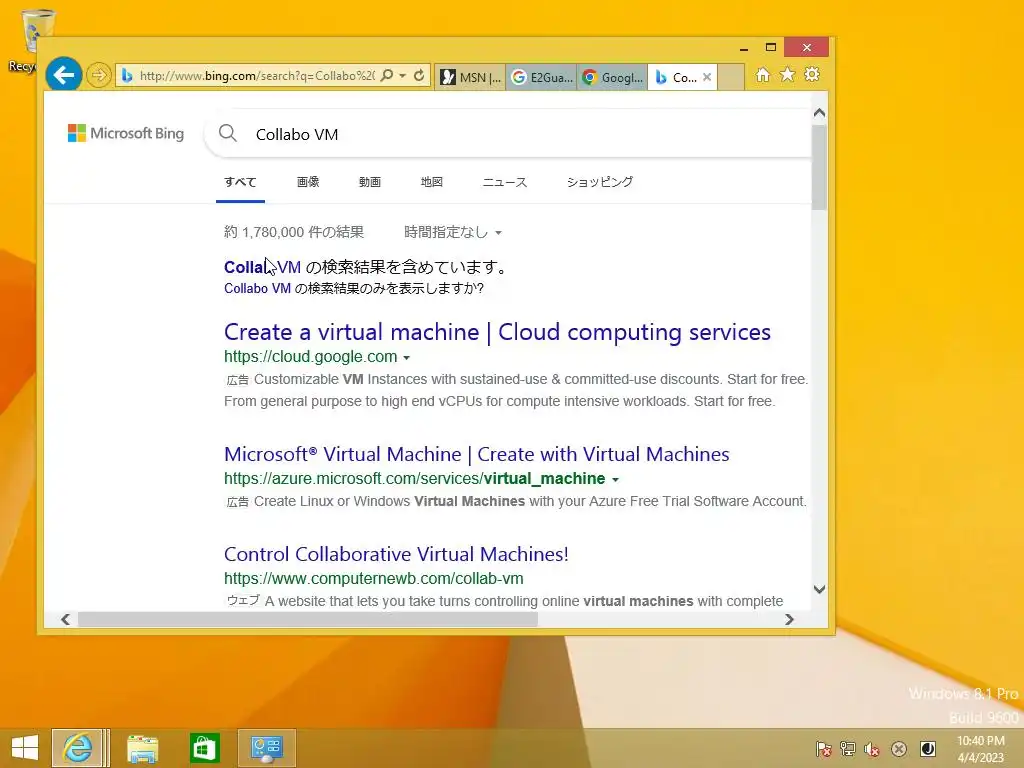This screenshot has height=768, width=1024.
Task: Maximize the Internet Explorer window
Action: point(771,48)
